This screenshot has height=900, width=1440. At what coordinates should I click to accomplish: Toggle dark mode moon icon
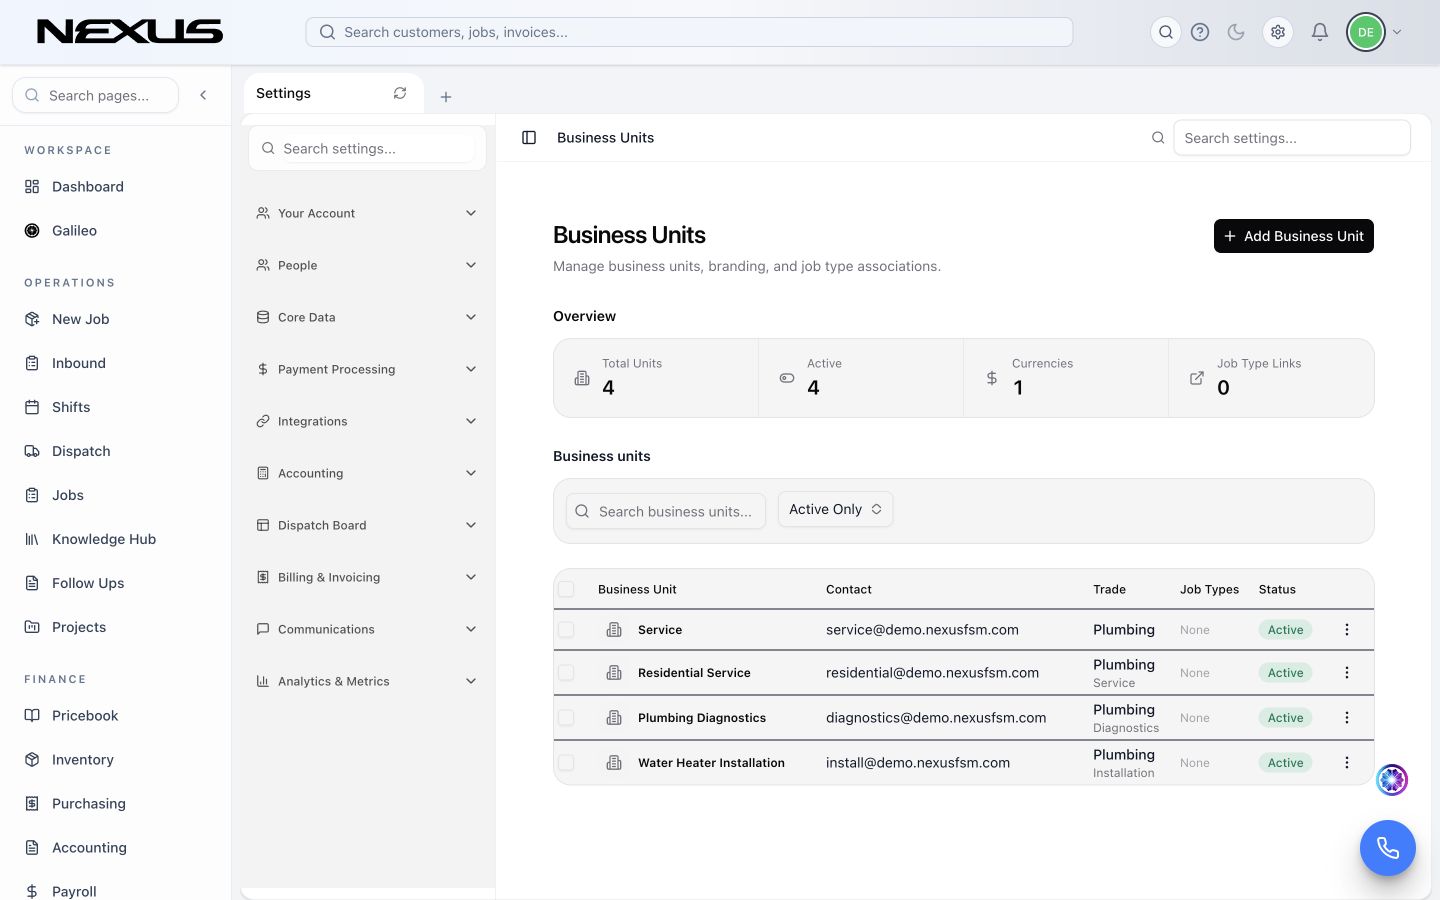1236,32
